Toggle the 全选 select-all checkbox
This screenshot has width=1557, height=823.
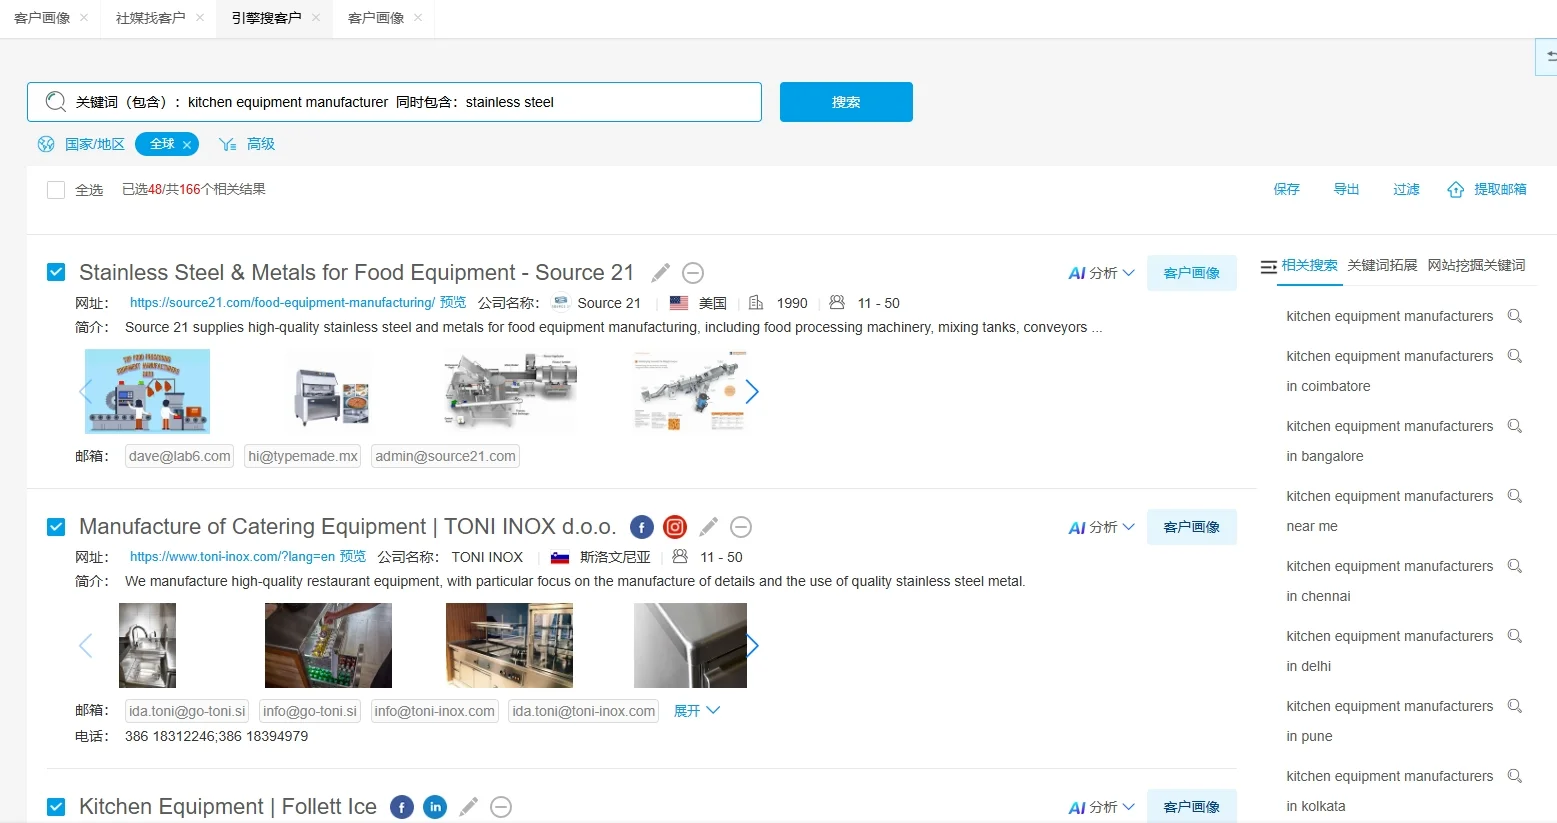pos(56,190)
